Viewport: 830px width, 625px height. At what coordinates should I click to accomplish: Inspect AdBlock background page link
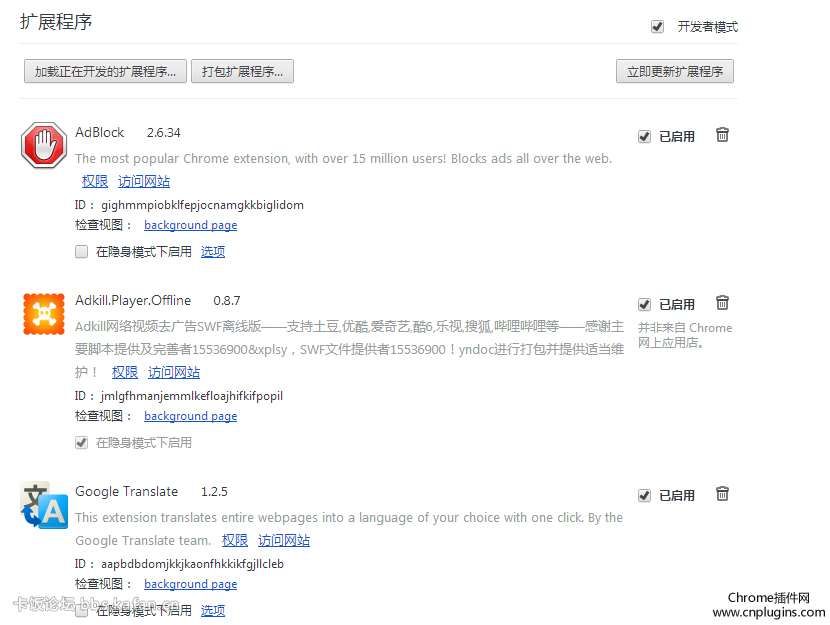click(x=190, y=226)
